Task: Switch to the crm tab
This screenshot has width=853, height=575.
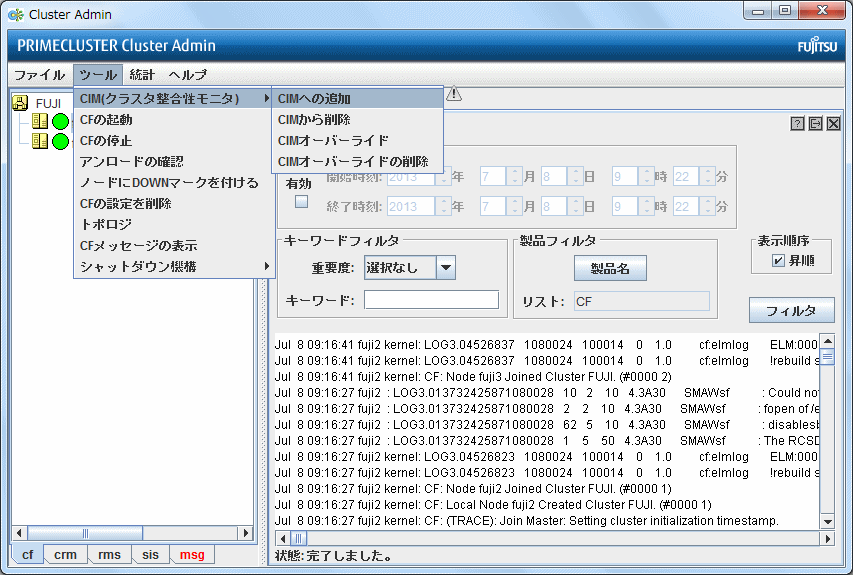Action: tap(65, 554)
